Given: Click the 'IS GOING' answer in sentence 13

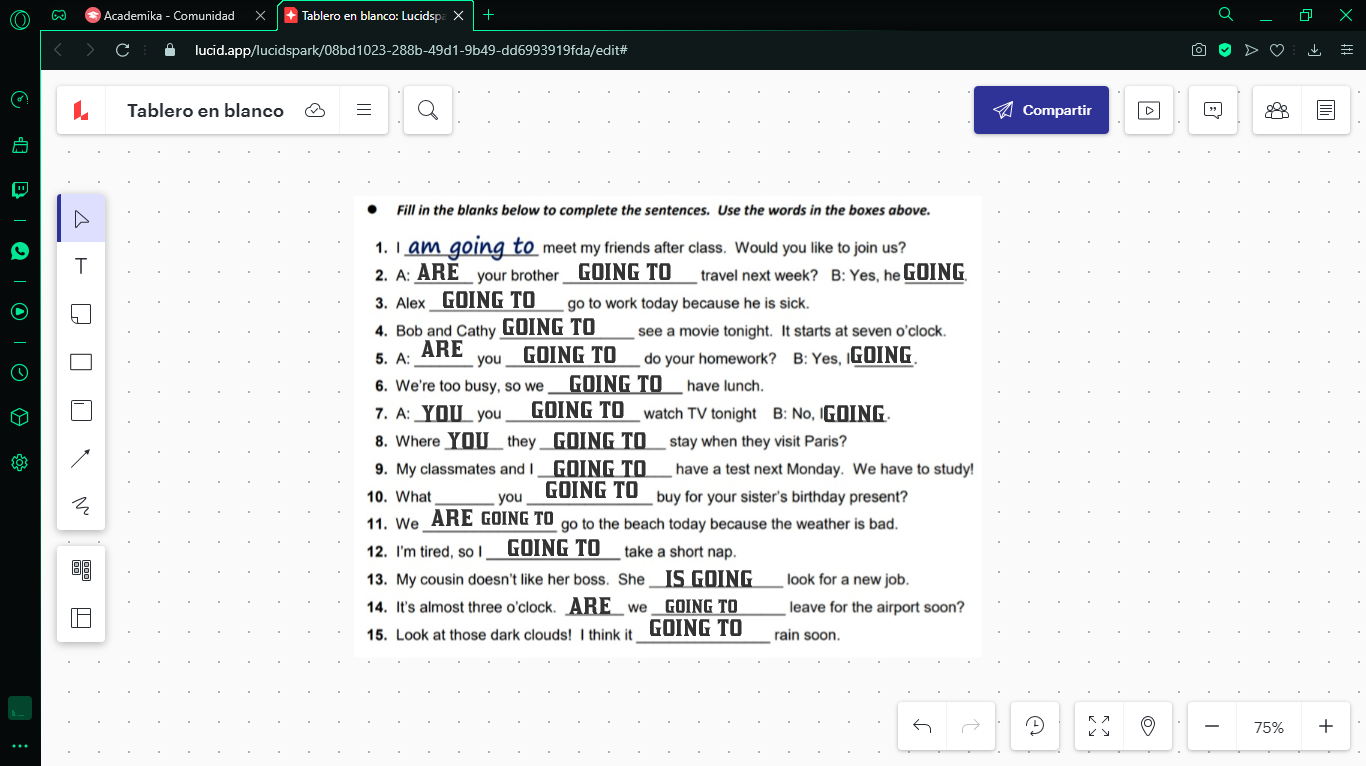Looking at the screenshot, I should (x=708, y=579).
